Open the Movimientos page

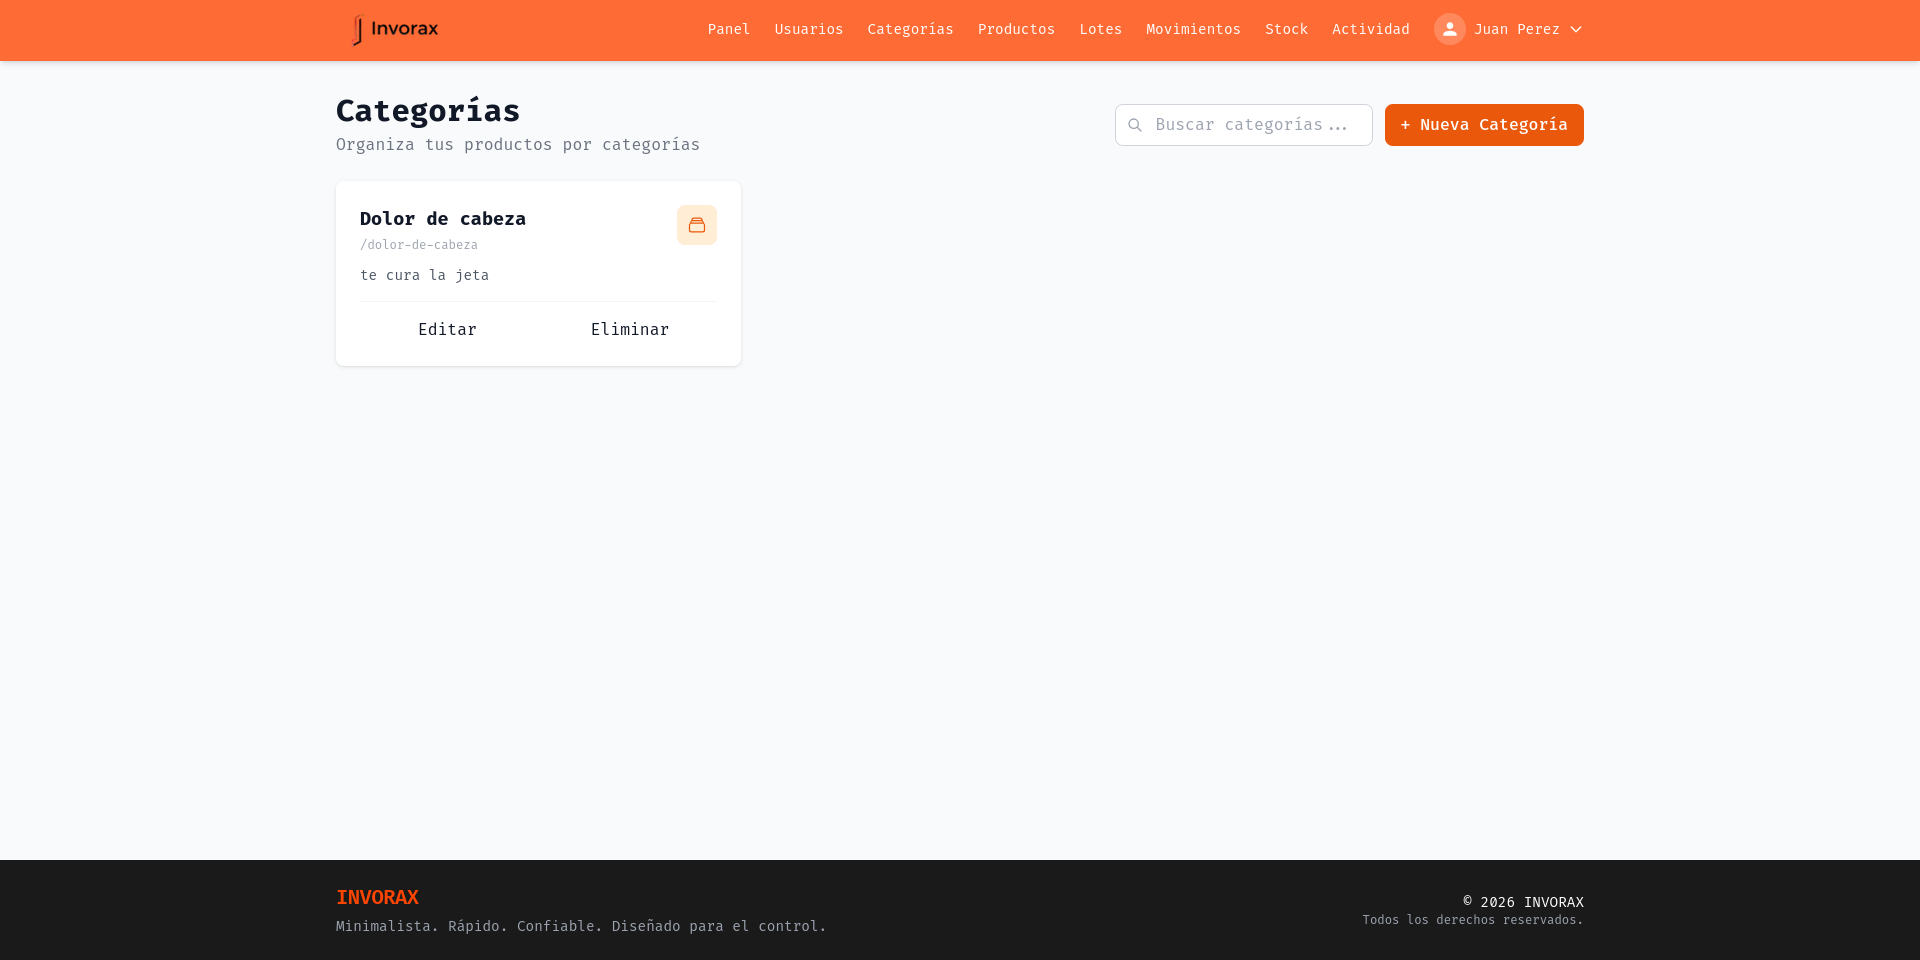[x=1194, y=29]
